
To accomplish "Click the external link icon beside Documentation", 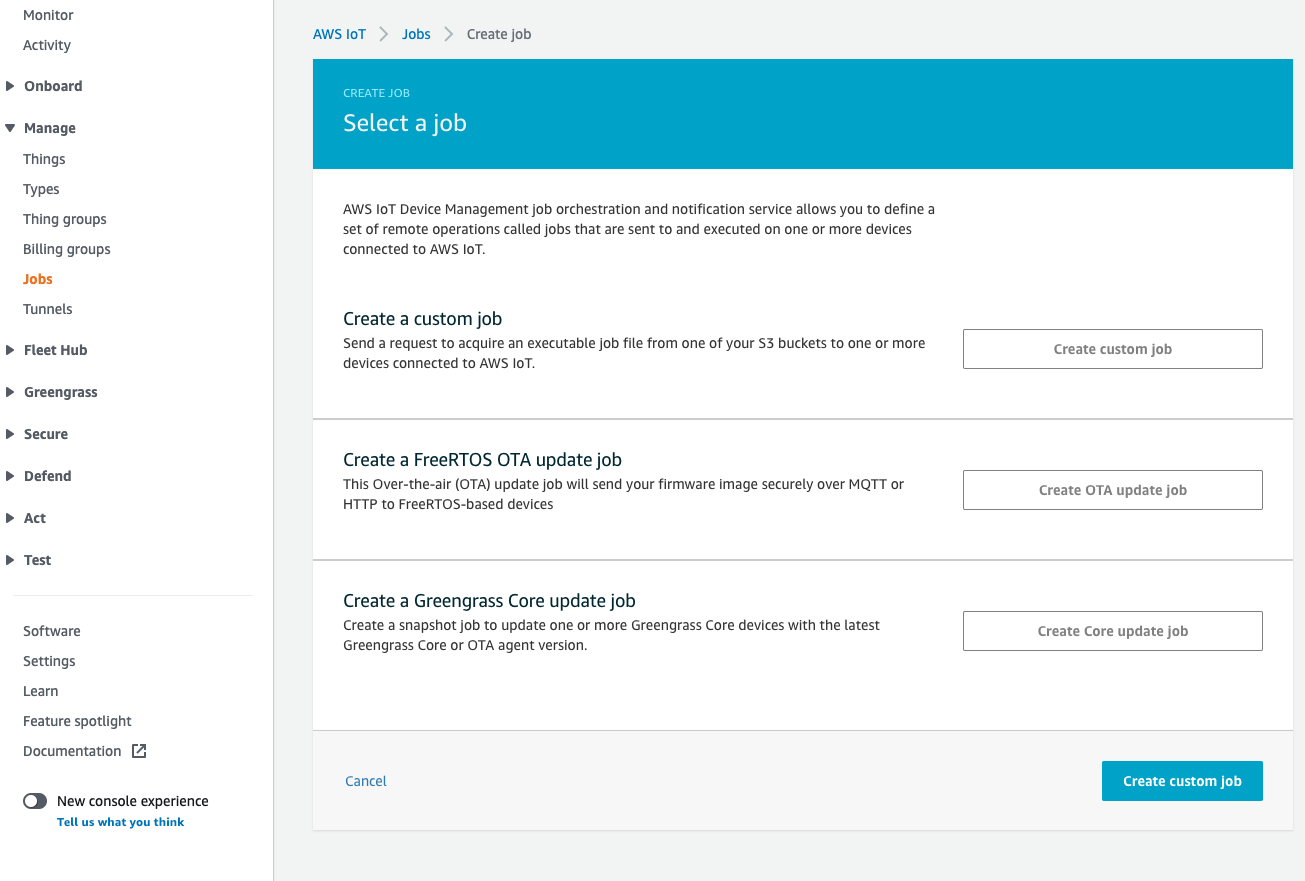I will pyautogui.click(x=139, y=751).
